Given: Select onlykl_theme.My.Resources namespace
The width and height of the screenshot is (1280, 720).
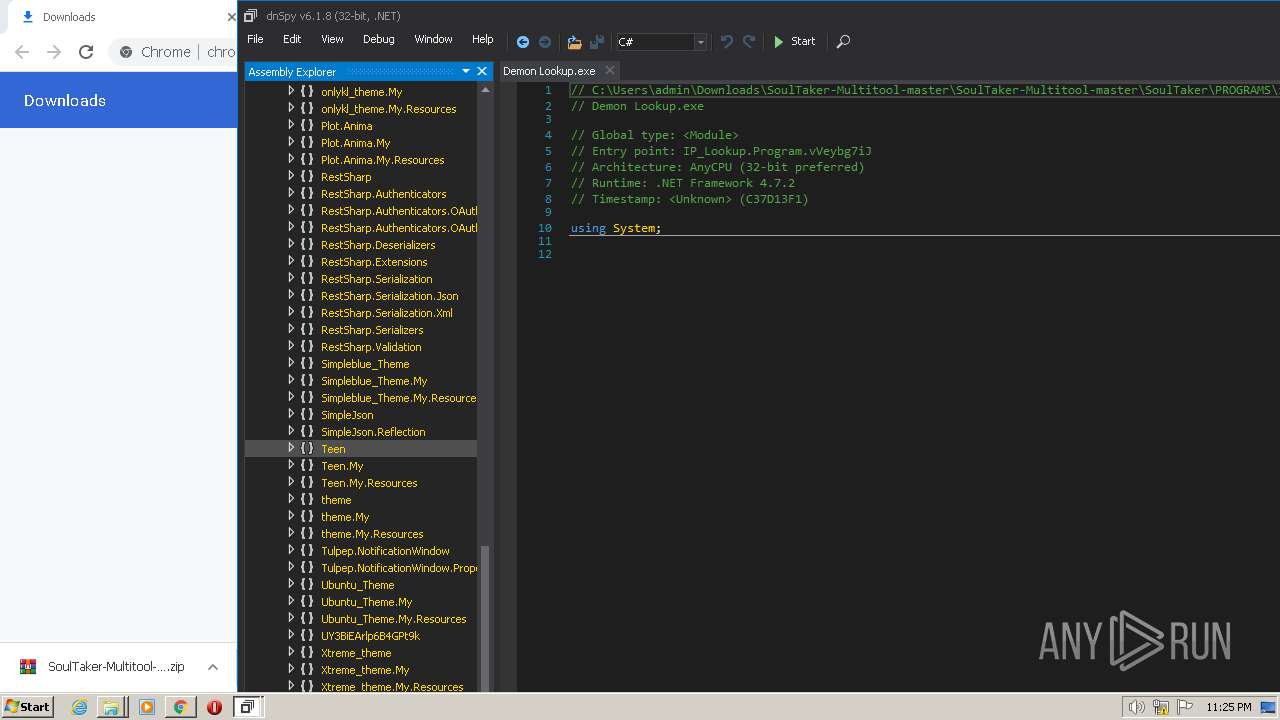Looking at the screenshot, I should click(x=388, y=109).
